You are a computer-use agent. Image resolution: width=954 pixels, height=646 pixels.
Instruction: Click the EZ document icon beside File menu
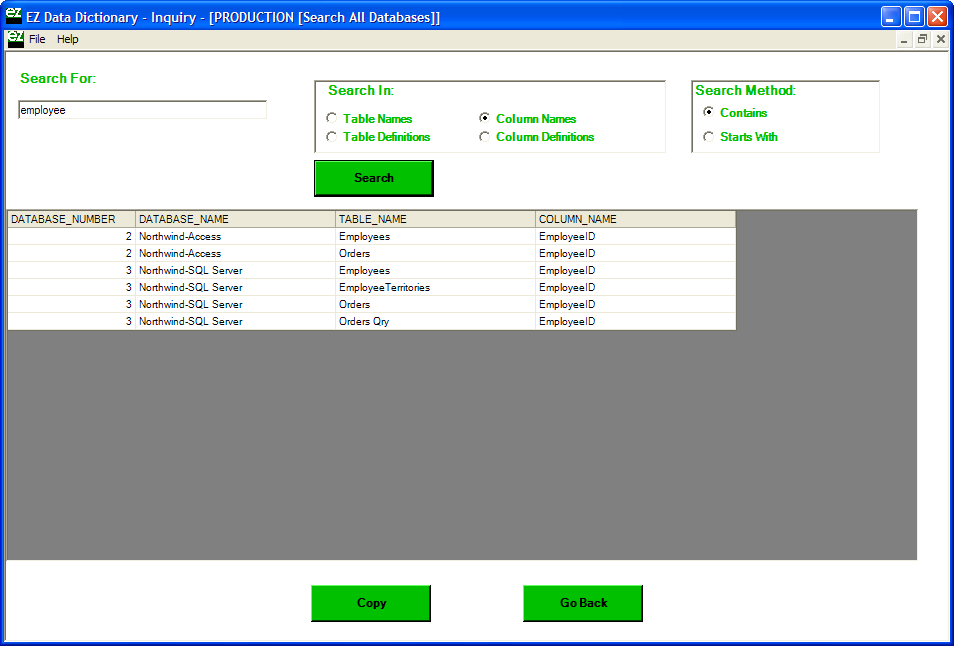click(x=15, y=39)
